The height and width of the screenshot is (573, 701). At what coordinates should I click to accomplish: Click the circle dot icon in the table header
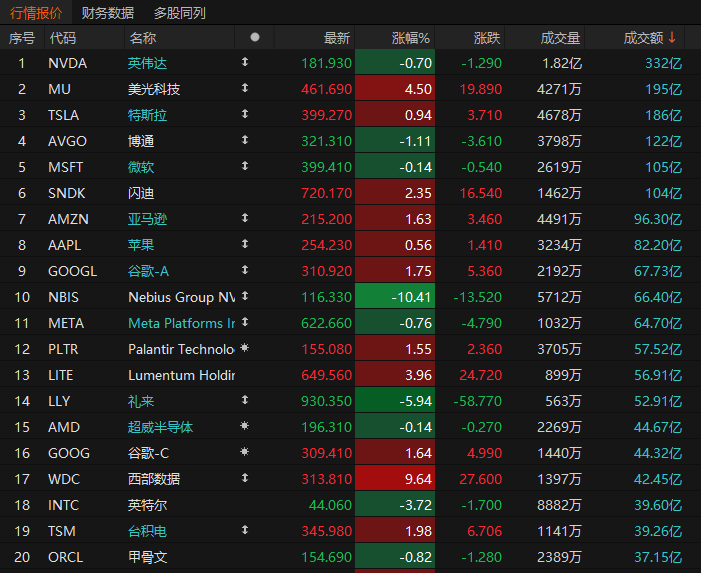coord(255,37)
